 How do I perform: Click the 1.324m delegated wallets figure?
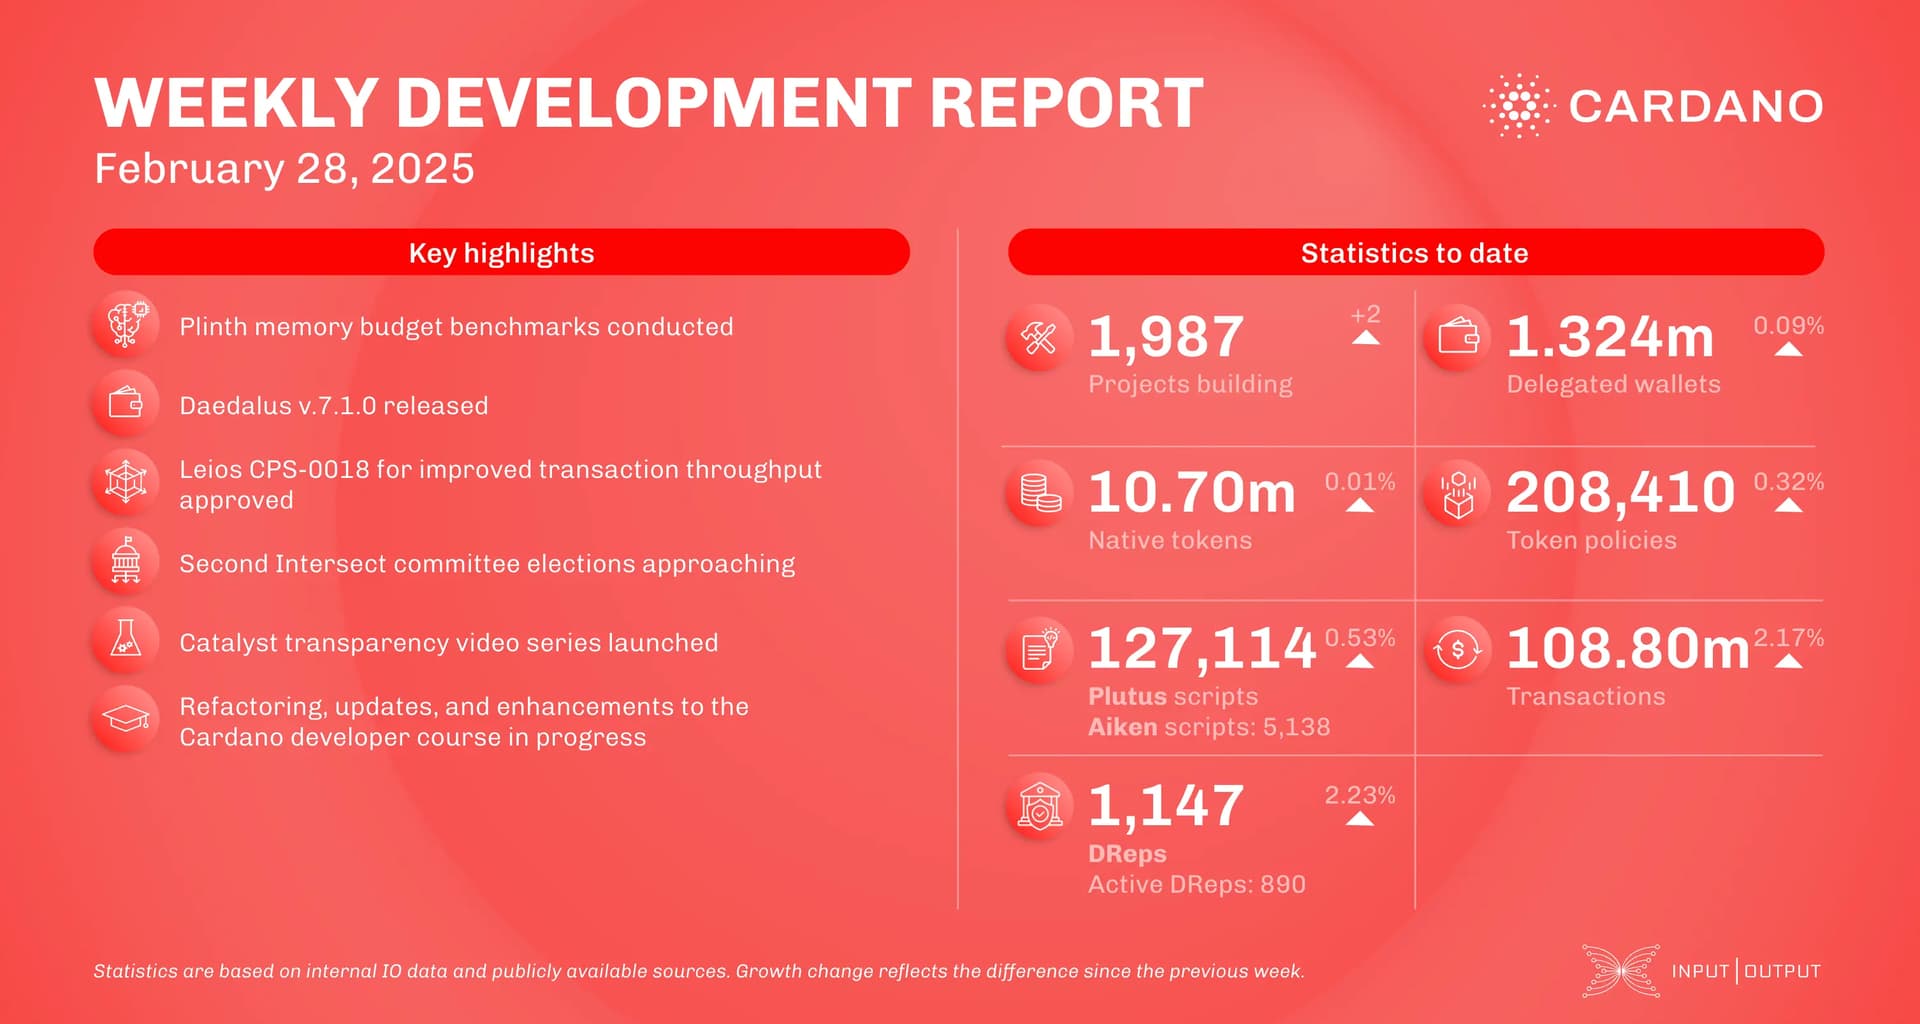pyautogui.click(x=1610, y=337)
